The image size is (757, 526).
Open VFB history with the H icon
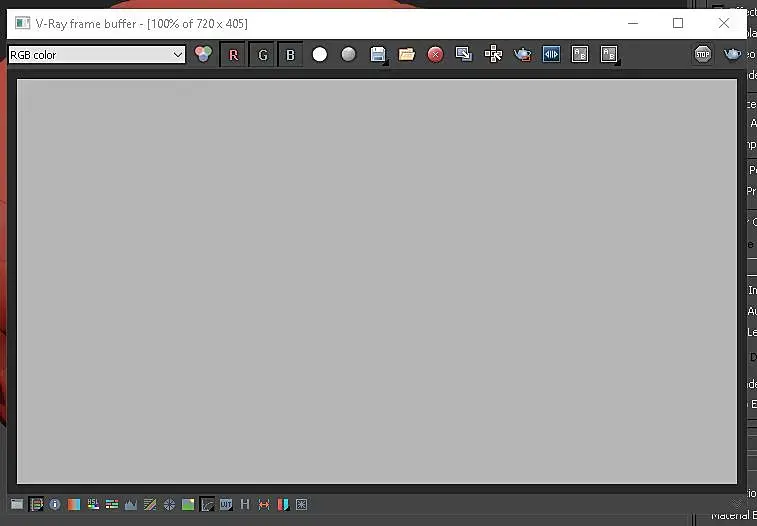(245, 504)
